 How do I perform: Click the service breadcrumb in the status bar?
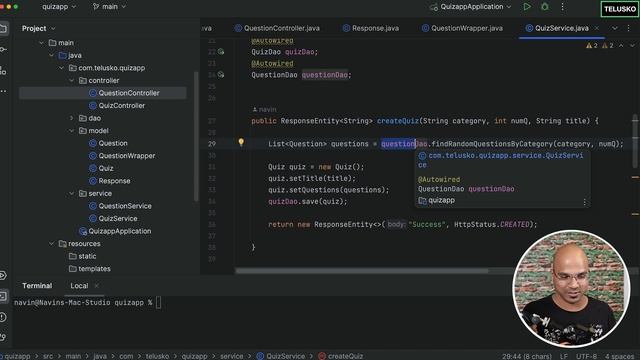(x=231, y=356)
